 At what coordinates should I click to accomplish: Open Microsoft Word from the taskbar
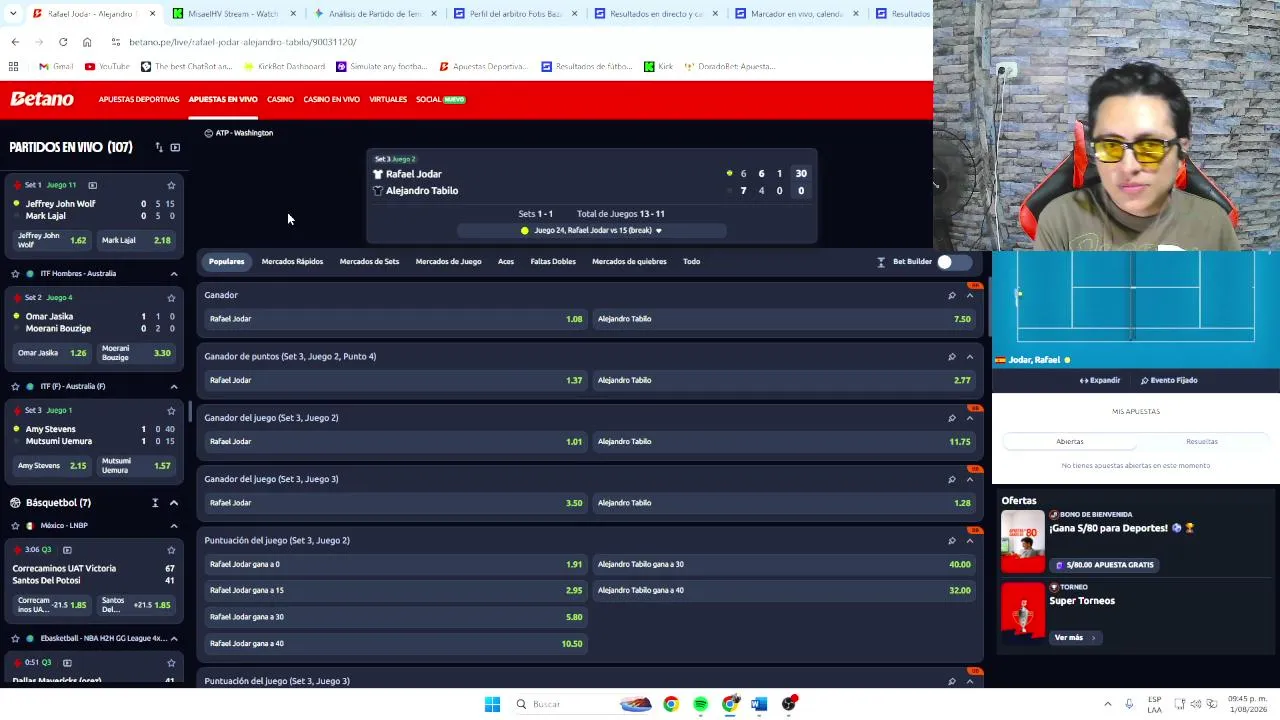tap(759, 704)
